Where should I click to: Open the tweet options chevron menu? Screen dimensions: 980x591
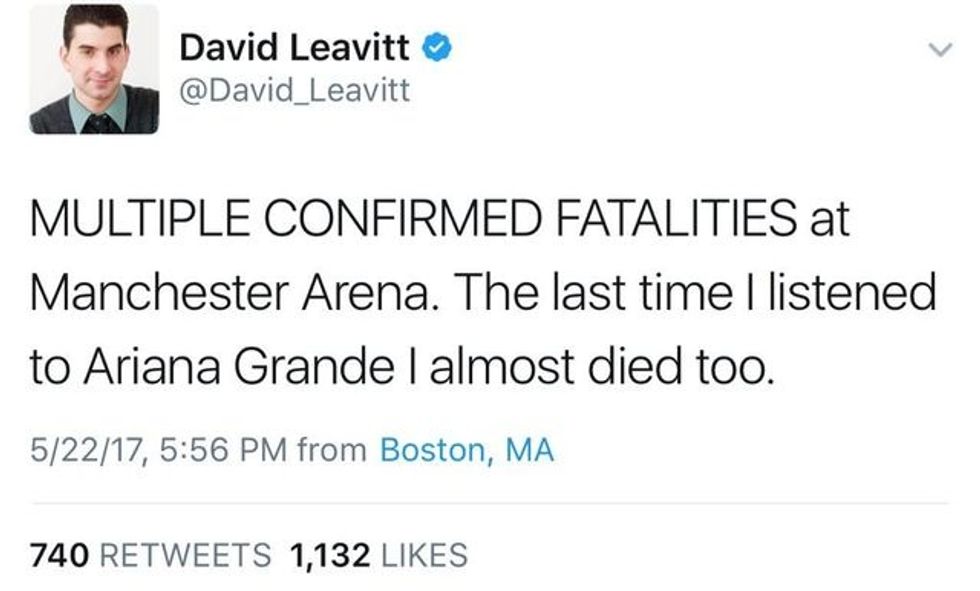938,49
